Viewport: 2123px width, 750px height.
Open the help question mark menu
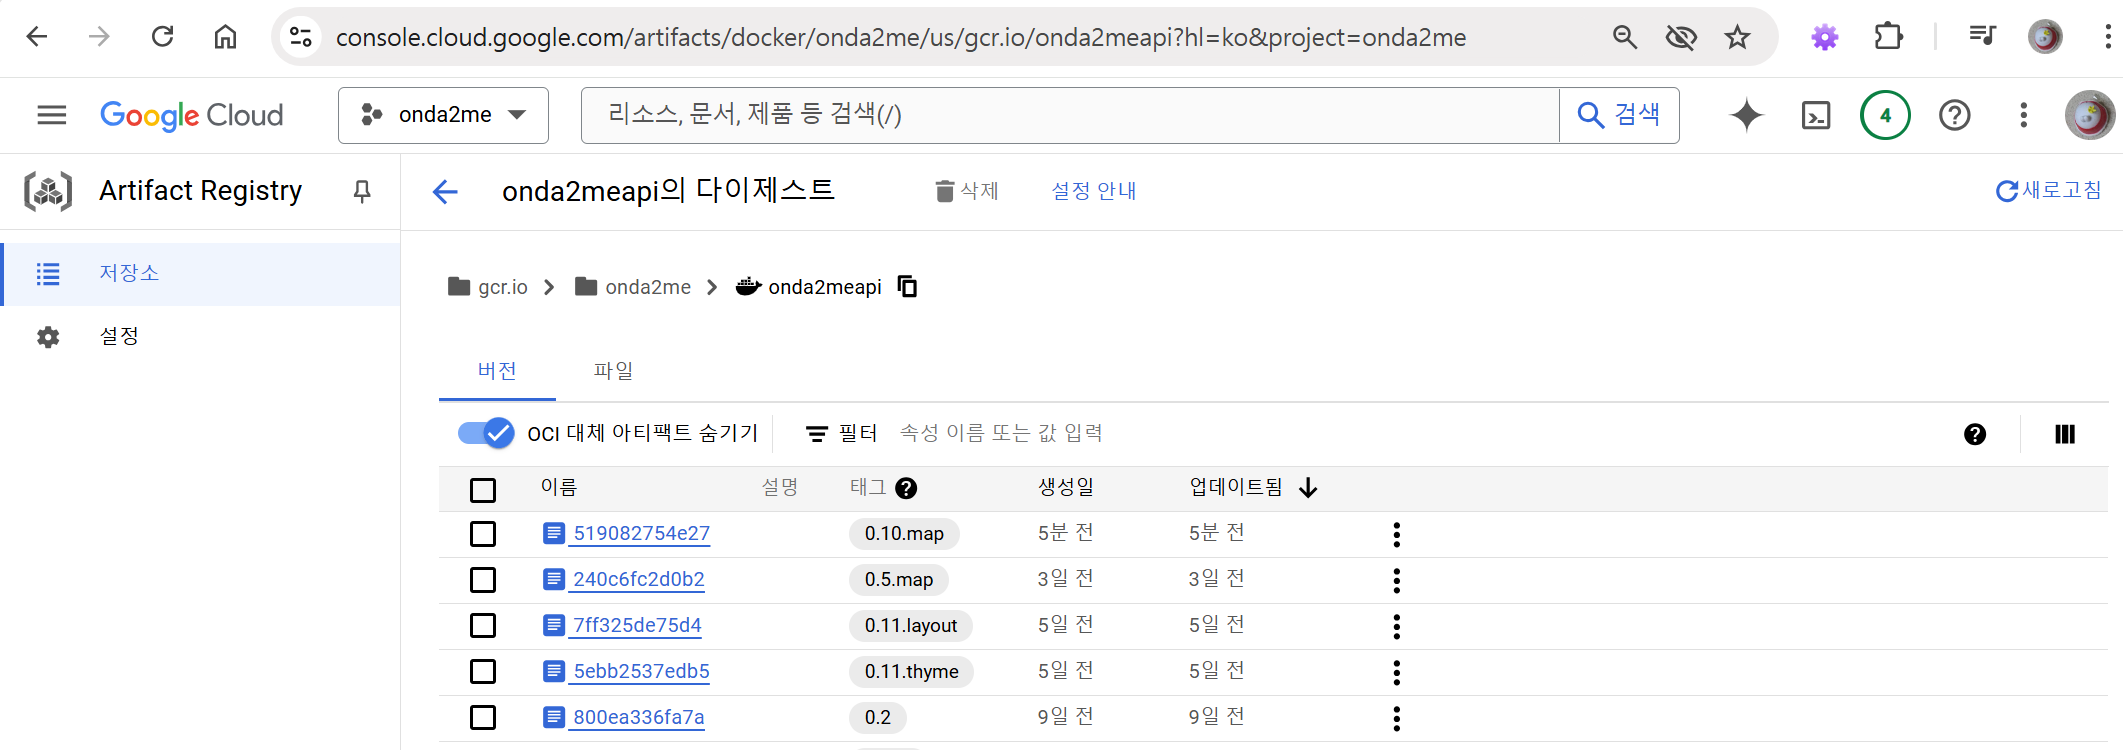(1955, 115)
